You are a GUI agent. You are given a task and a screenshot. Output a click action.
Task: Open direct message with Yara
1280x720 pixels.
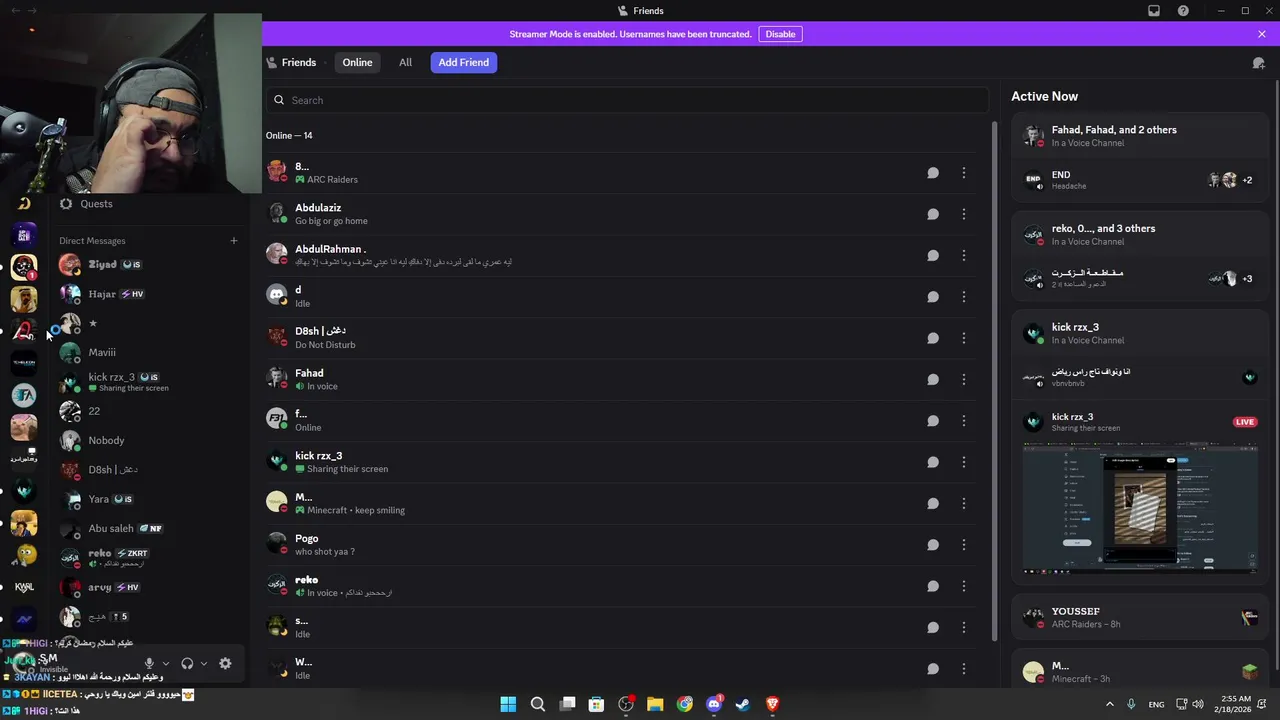pos(150,499)
